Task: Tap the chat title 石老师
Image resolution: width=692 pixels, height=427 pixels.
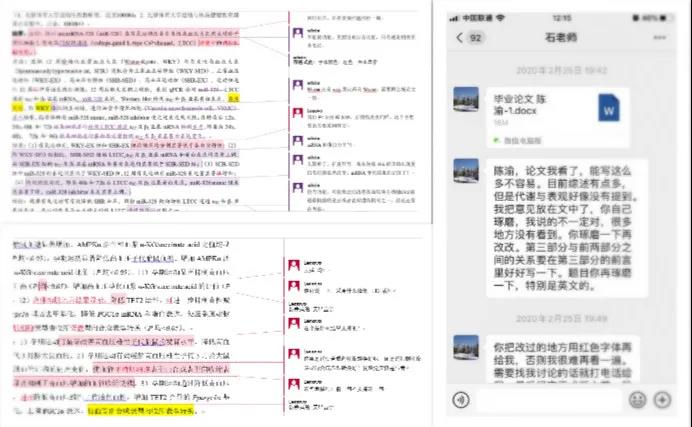Action: 562,38
